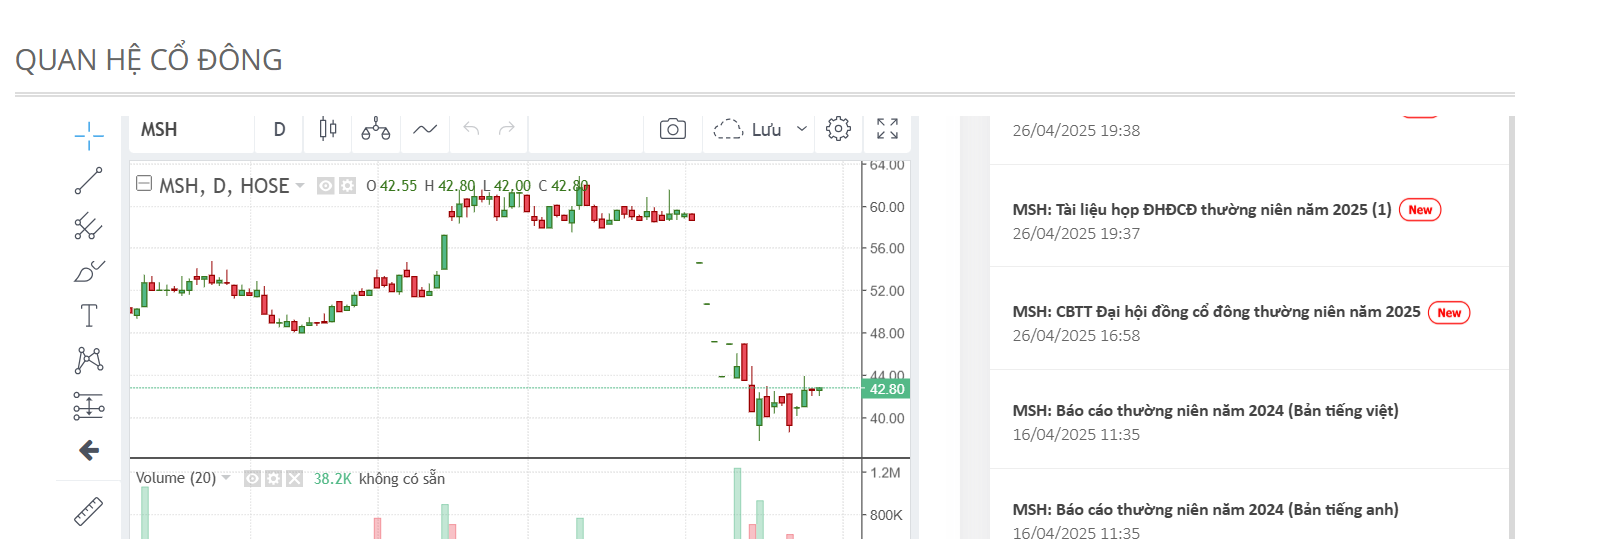1620x539 pixels.
Task: Expand the MSH, D, HOSE legend dropdown
Action: coord(300,186)
